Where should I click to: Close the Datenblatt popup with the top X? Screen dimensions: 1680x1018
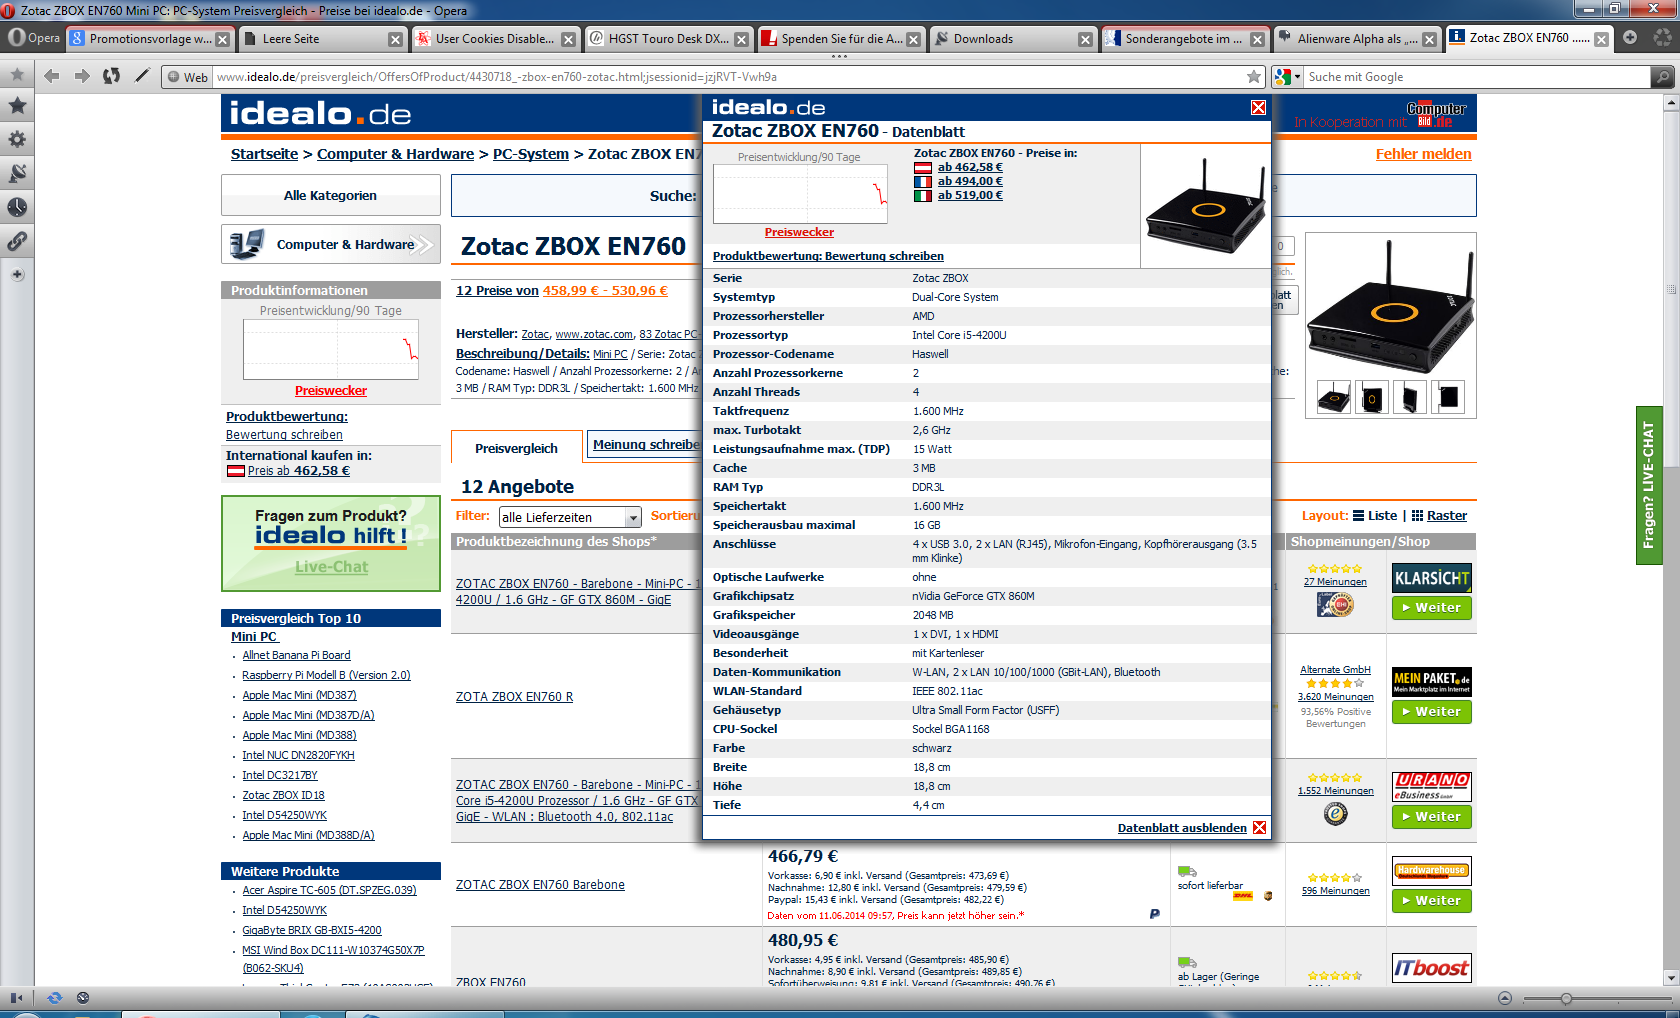click(1258, 108)
